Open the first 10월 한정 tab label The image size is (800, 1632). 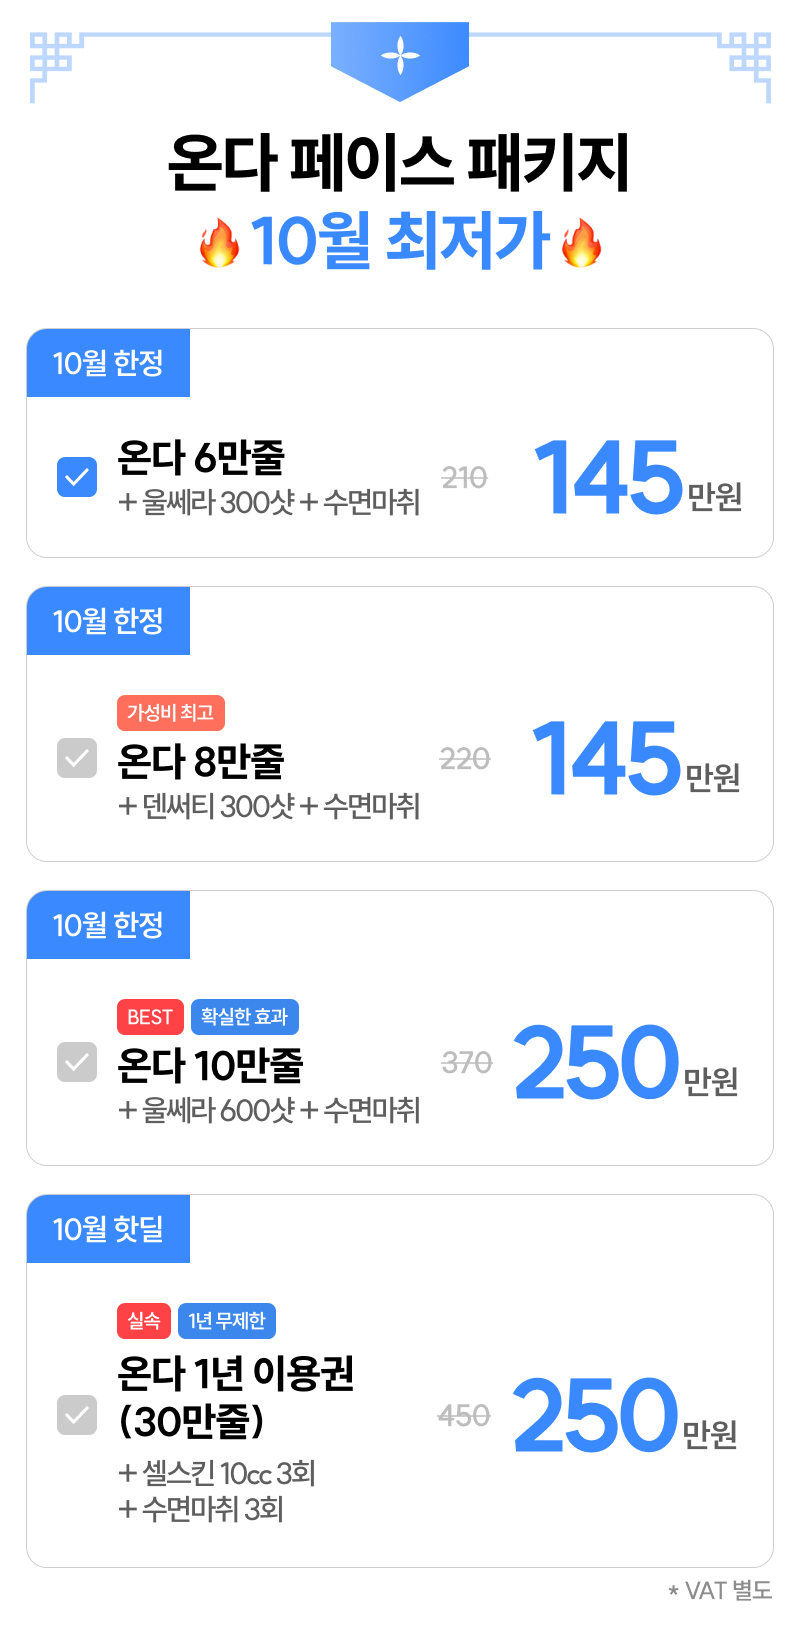(108, 363)
